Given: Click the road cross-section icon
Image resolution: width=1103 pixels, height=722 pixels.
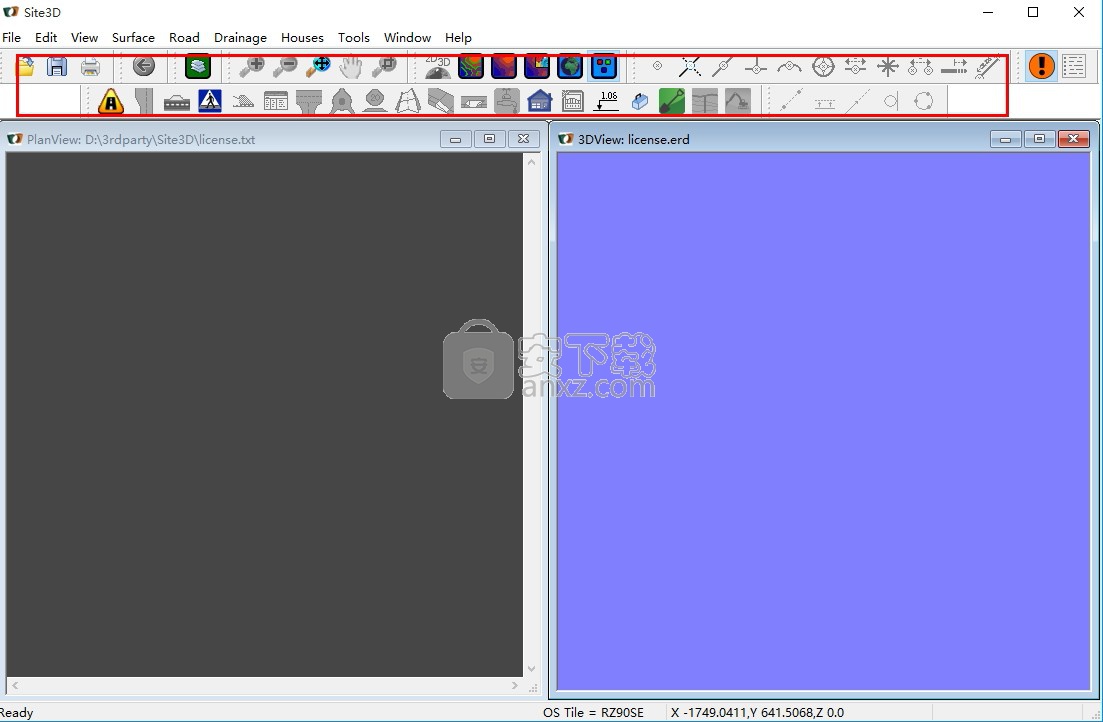Looking at the screenshot, I should pos(177,103).
